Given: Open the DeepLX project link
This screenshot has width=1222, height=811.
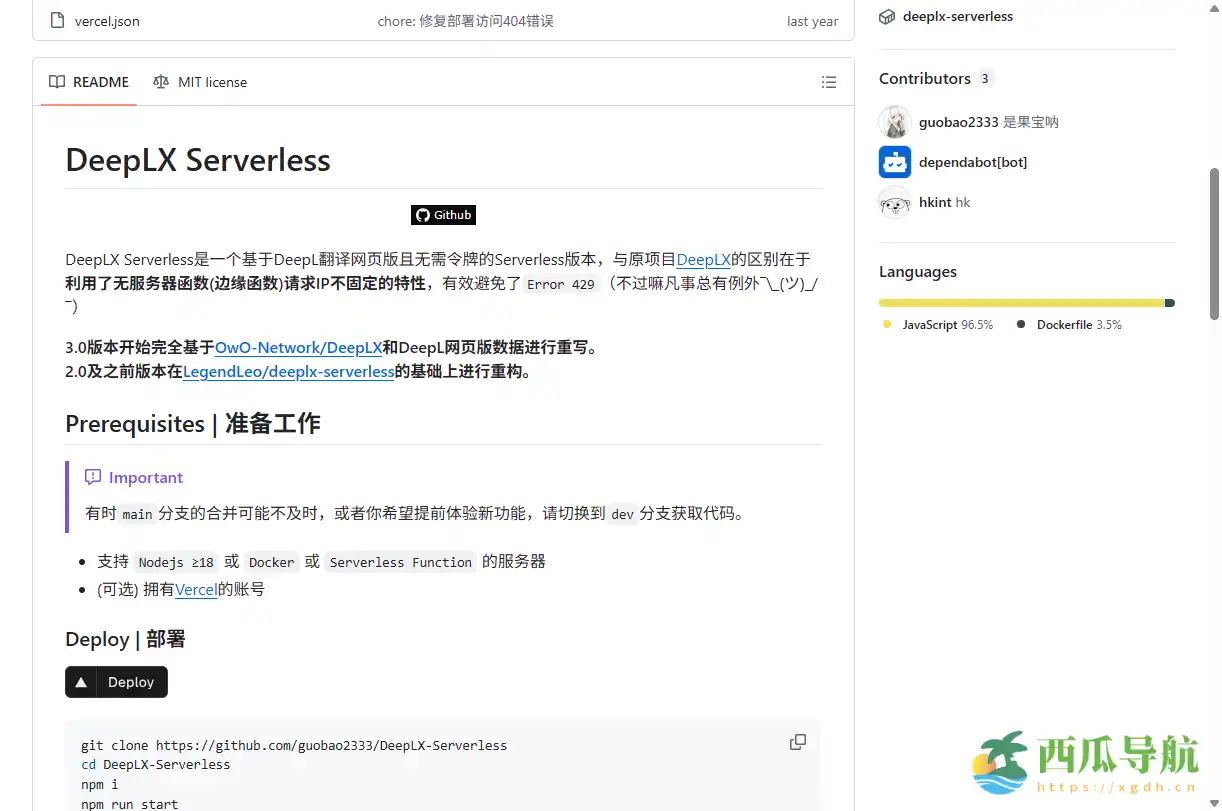Looking at the screenshot, I should pos(703,258).
